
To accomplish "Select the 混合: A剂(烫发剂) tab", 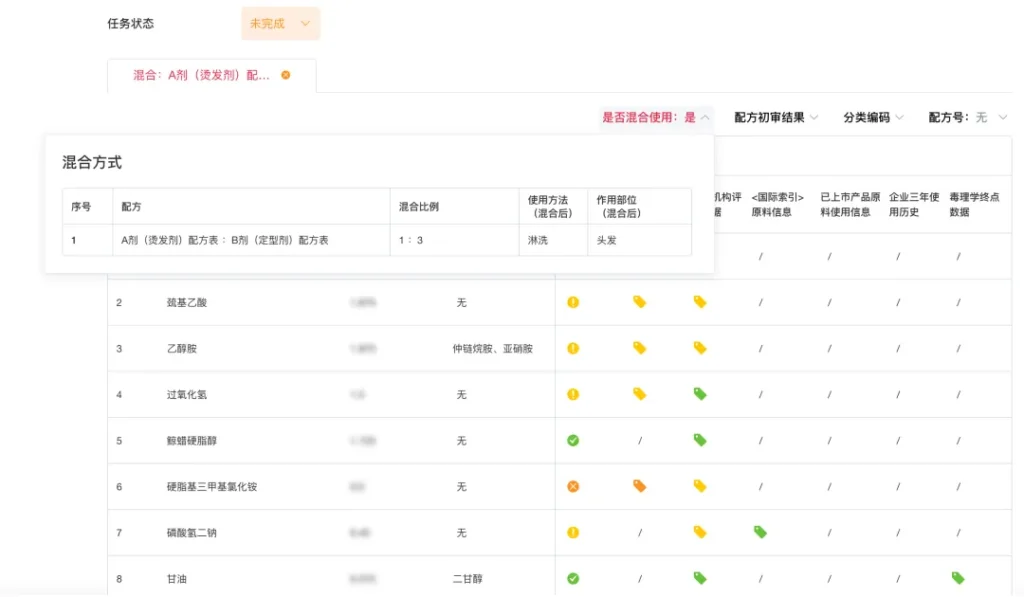I will point(202,75).
